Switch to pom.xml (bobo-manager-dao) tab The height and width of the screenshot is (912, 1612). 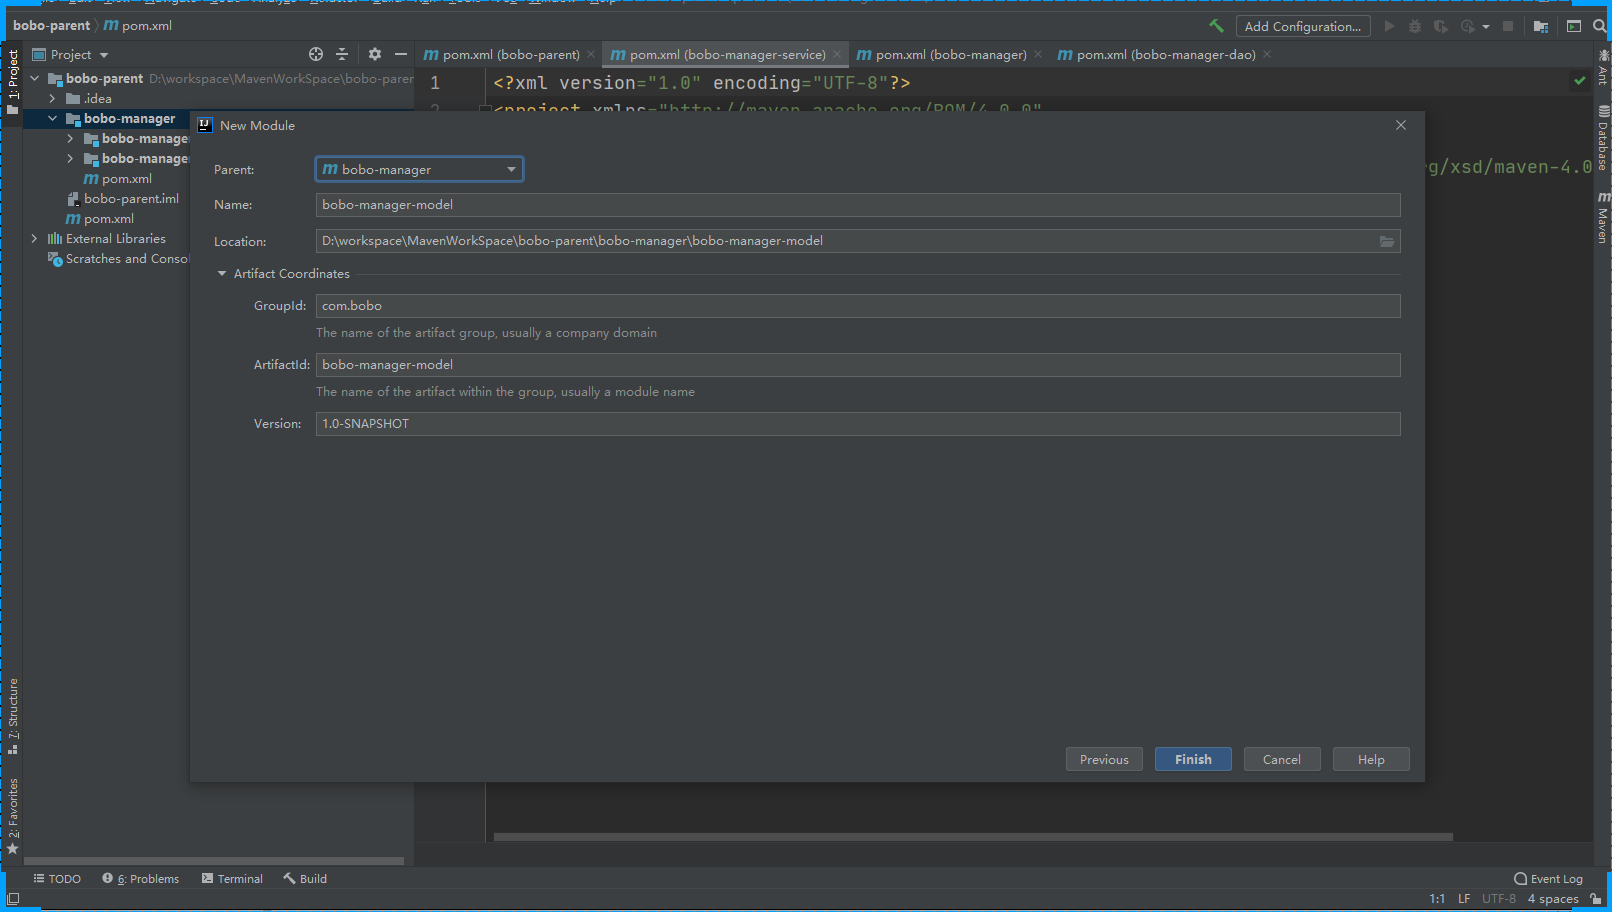pyautogui.click(x=1156, y=55)
